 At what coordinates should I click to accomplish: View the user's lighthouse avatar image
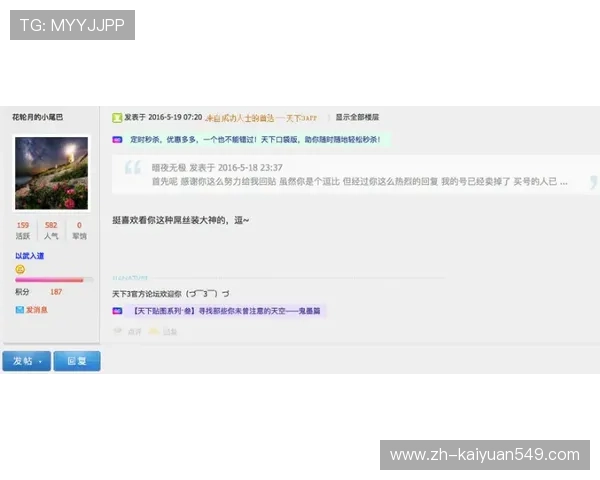(51, 173)
